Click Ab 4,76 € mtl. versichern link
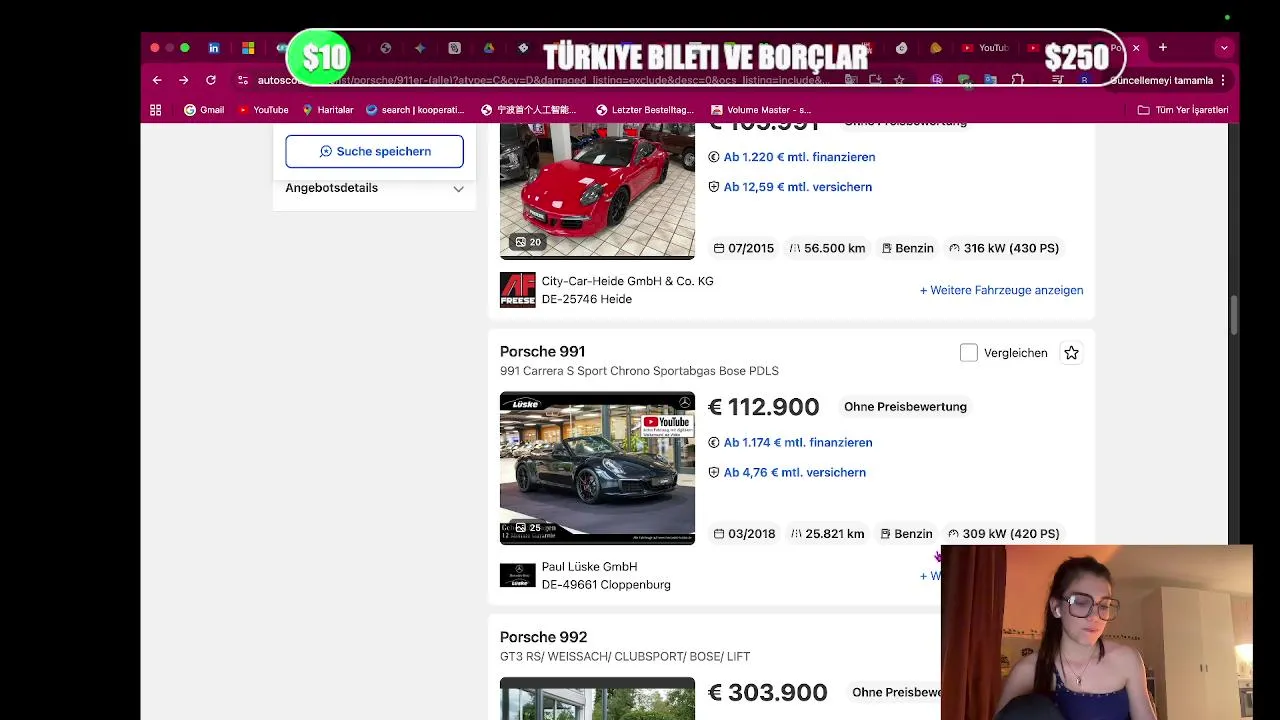This screenshot has width=1280, height=720. pyautogui.click(x=794, y=472)
